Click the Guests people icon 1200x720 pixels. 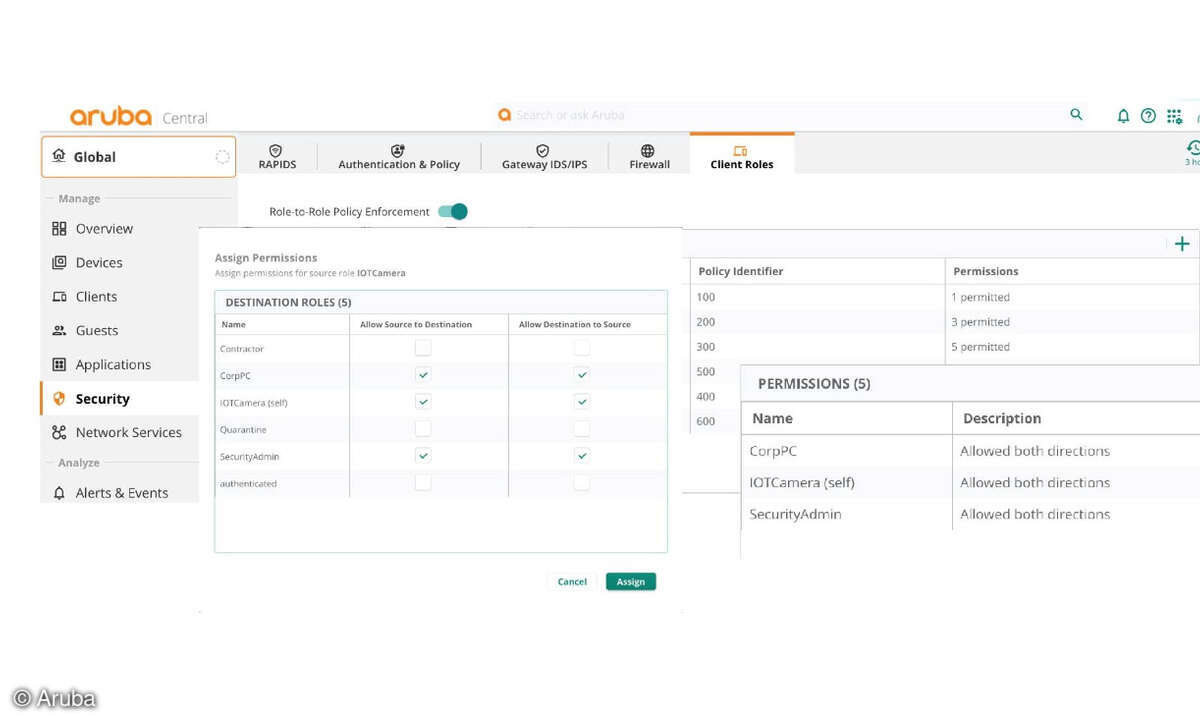(59, 331)
